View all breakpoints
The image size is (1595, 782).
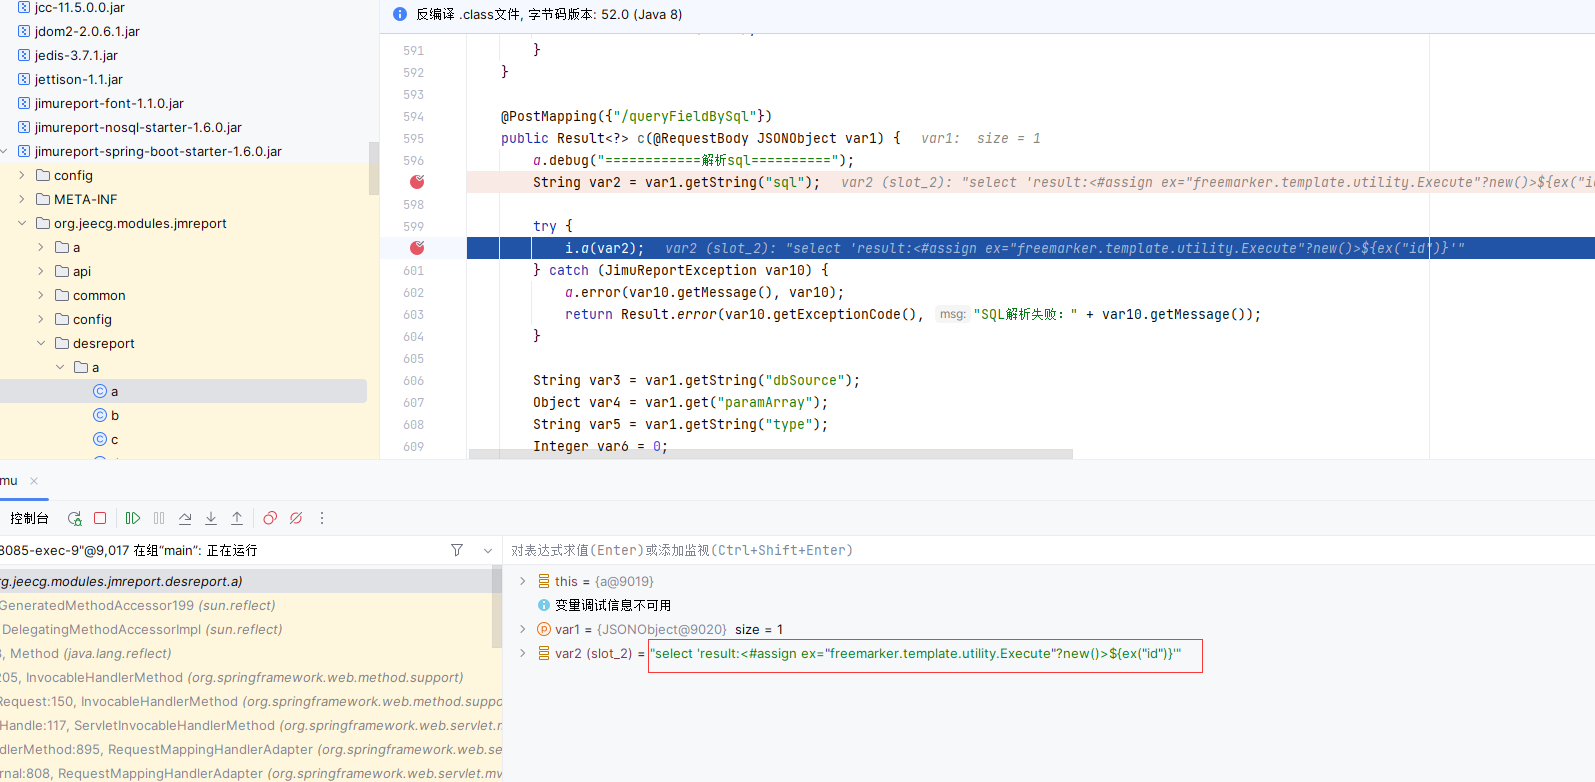270,518
